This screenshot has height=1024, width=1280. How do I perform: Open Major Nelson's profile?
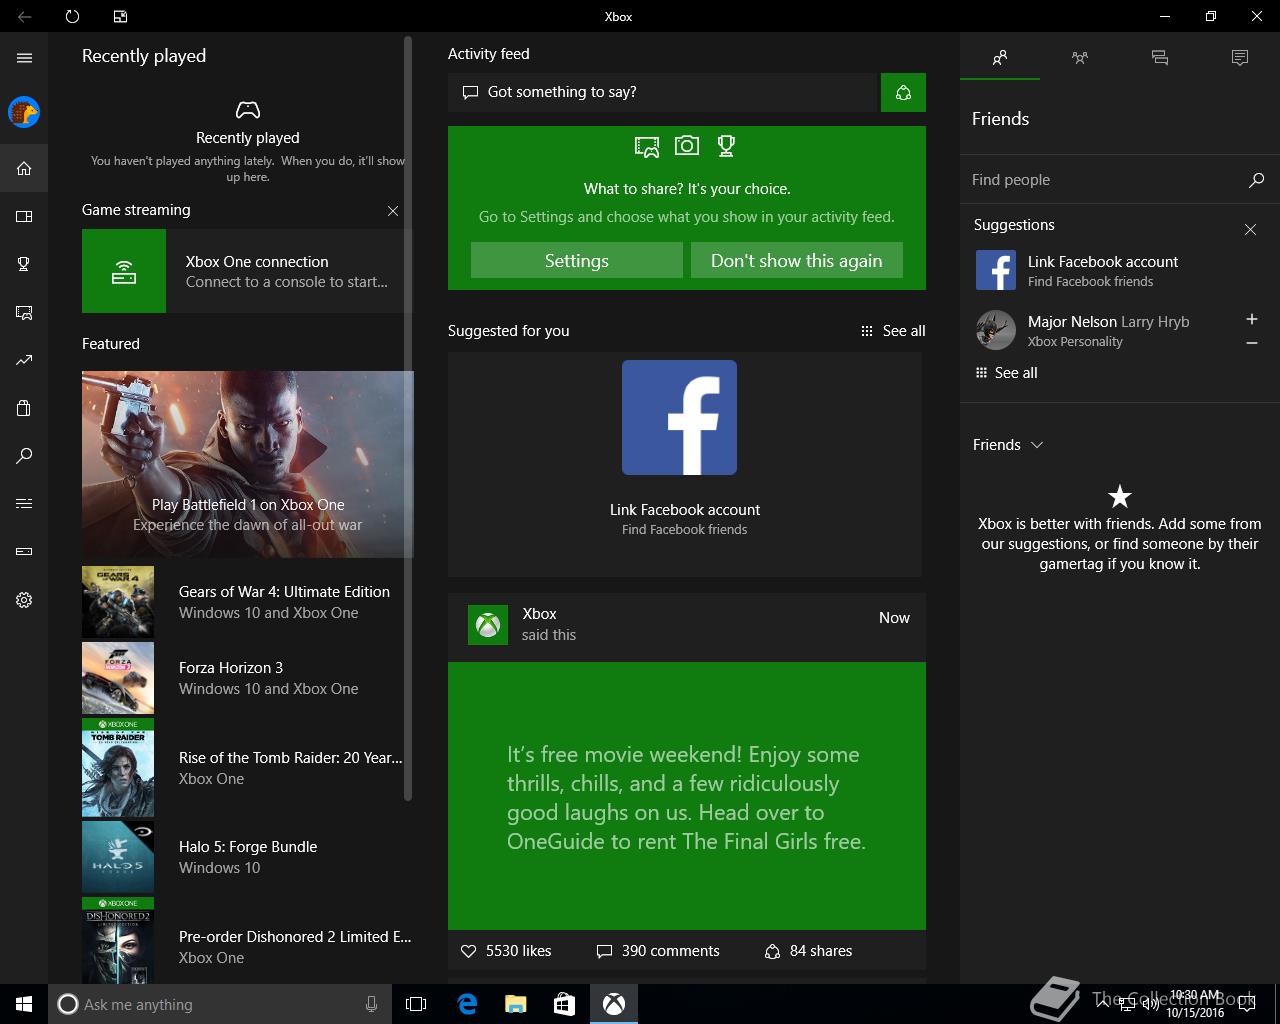point(1100,330)
